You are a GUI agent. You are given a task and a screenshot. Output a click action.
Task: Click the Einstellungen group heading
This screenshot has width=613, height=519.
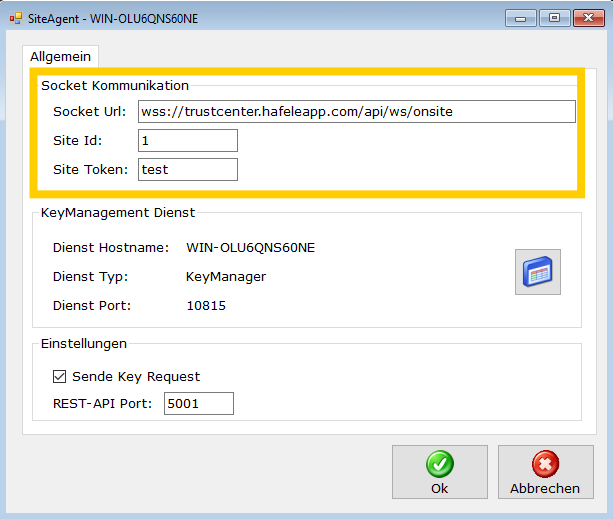[x=84, y=343]
